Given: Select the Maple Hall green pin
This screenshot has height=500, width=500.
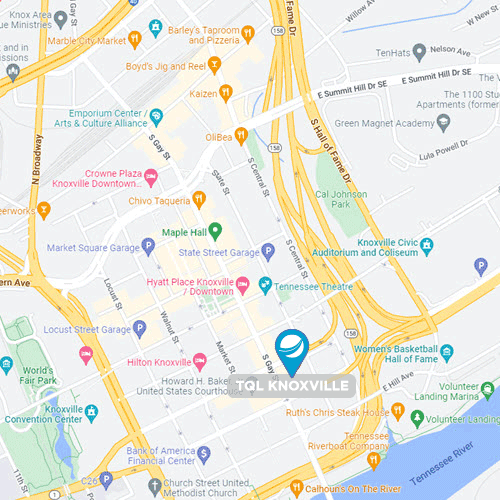Looking at the screenshot, I should (x=215, y=231).
